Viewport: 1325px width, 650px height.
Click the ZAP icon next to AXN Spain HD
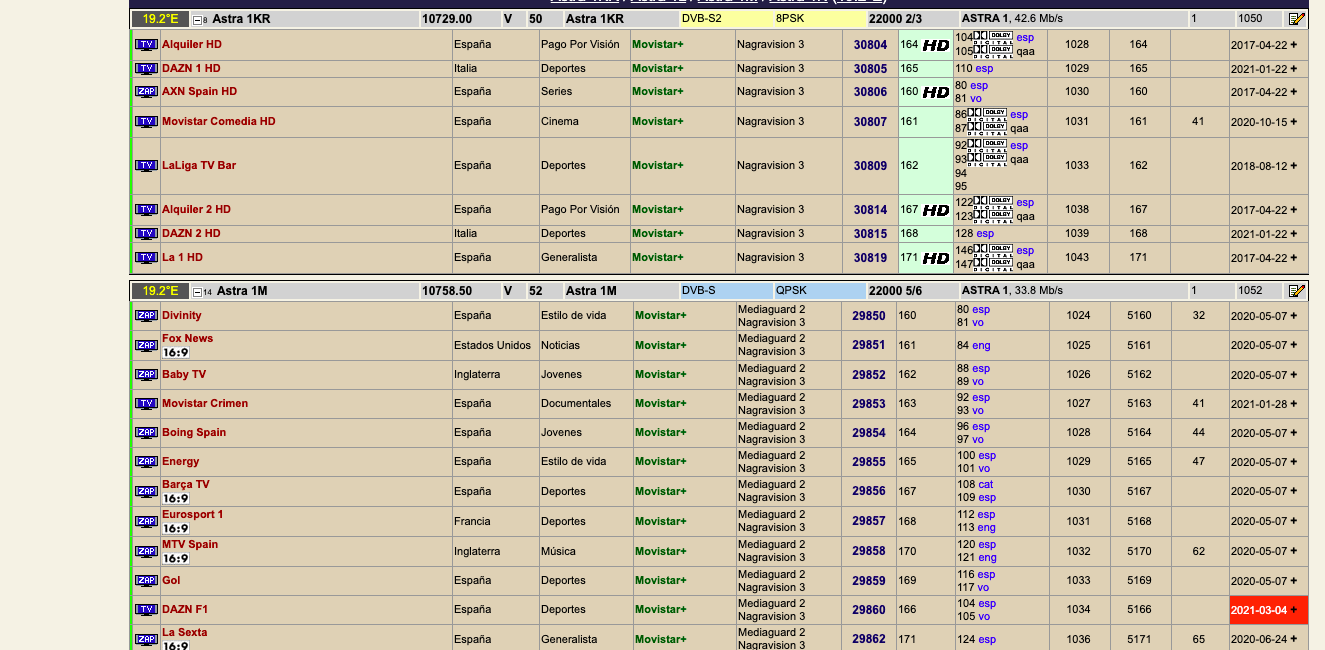pyautogui.click(x=146, y=91)
